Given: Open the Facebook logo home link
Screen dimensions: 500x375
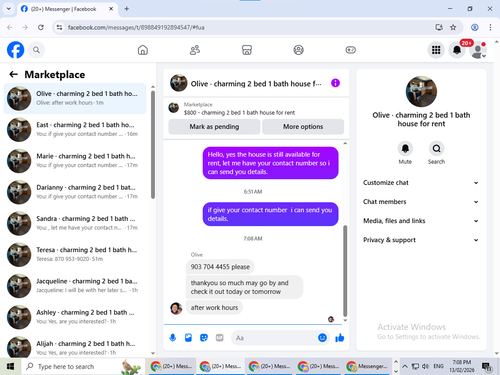Looking at the screenshot, I should pyautogui.click(x=15, y=50).
